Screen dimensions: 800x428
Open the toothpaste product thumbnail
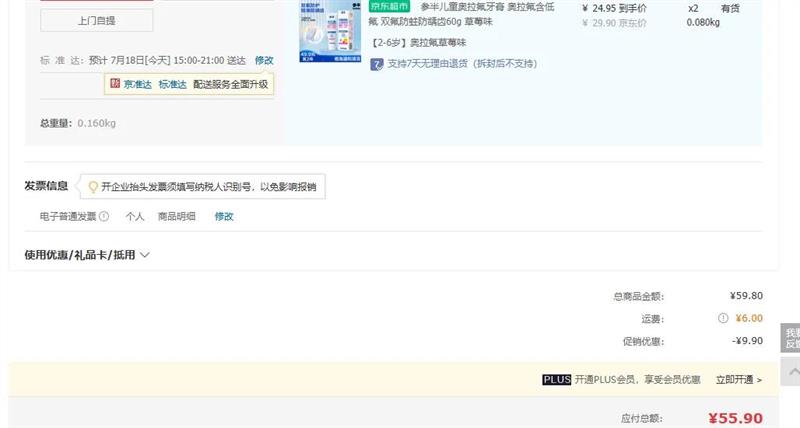click(330, 31)
